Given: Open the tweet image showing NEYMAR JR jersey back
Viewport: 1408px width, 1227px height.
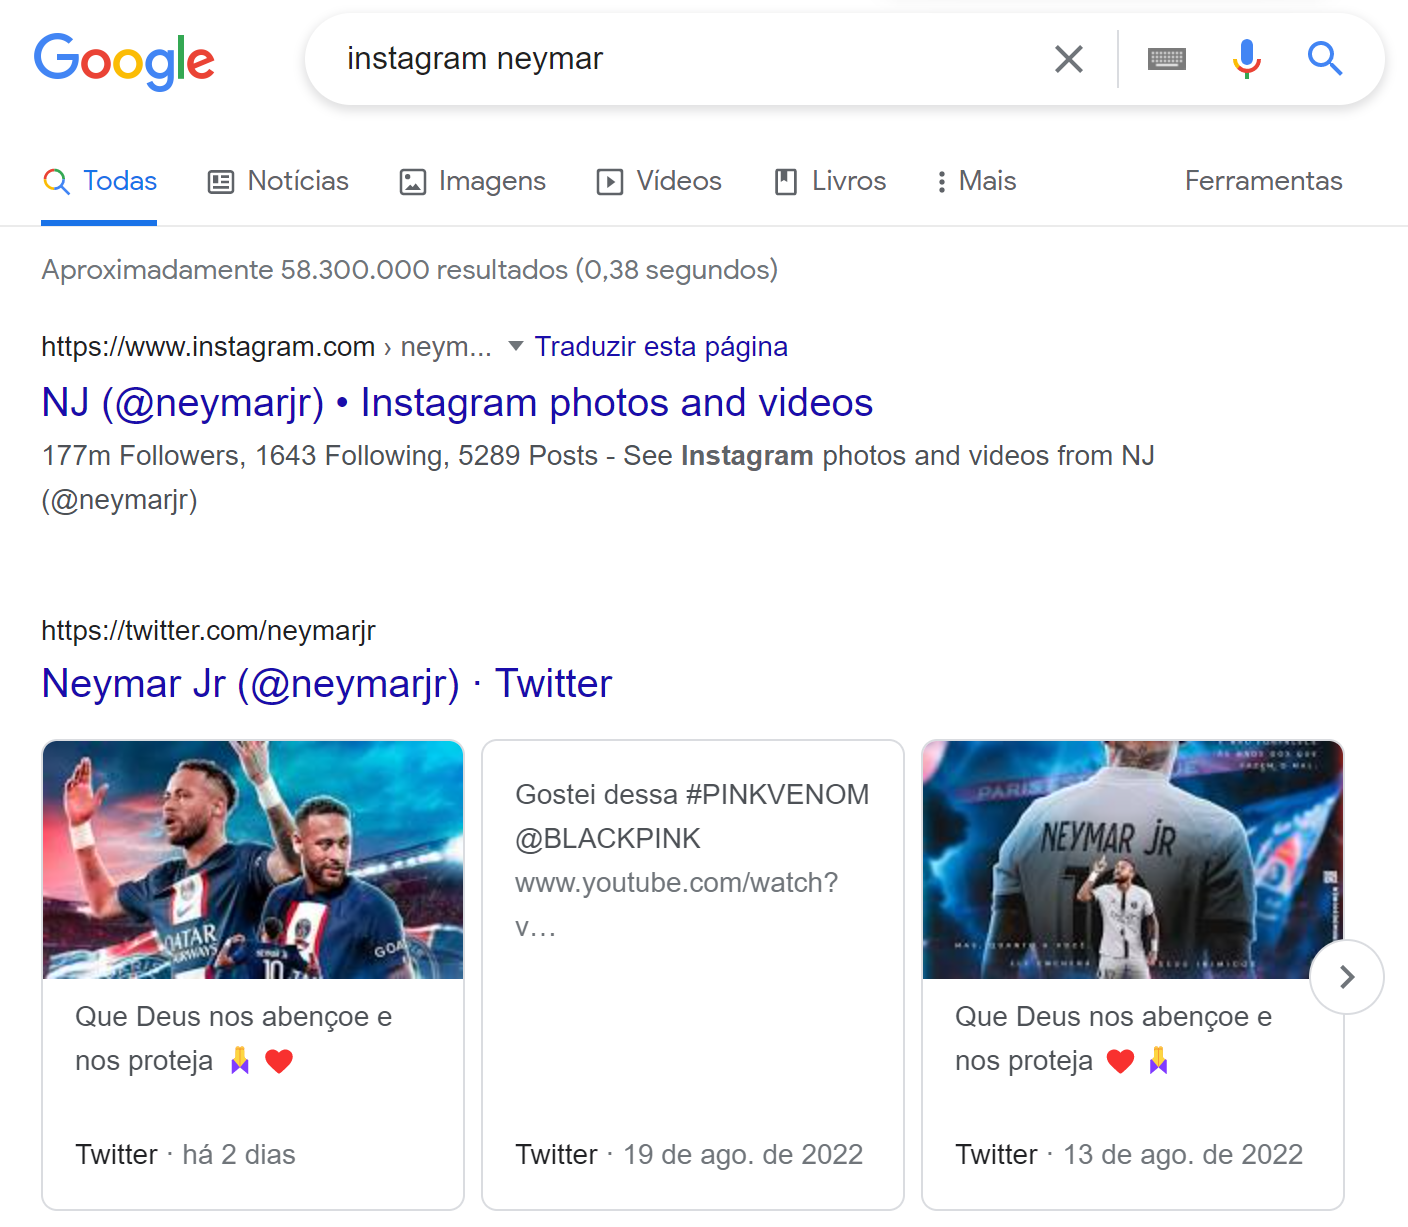Looking at the screenshot, I should point(1133,860).
